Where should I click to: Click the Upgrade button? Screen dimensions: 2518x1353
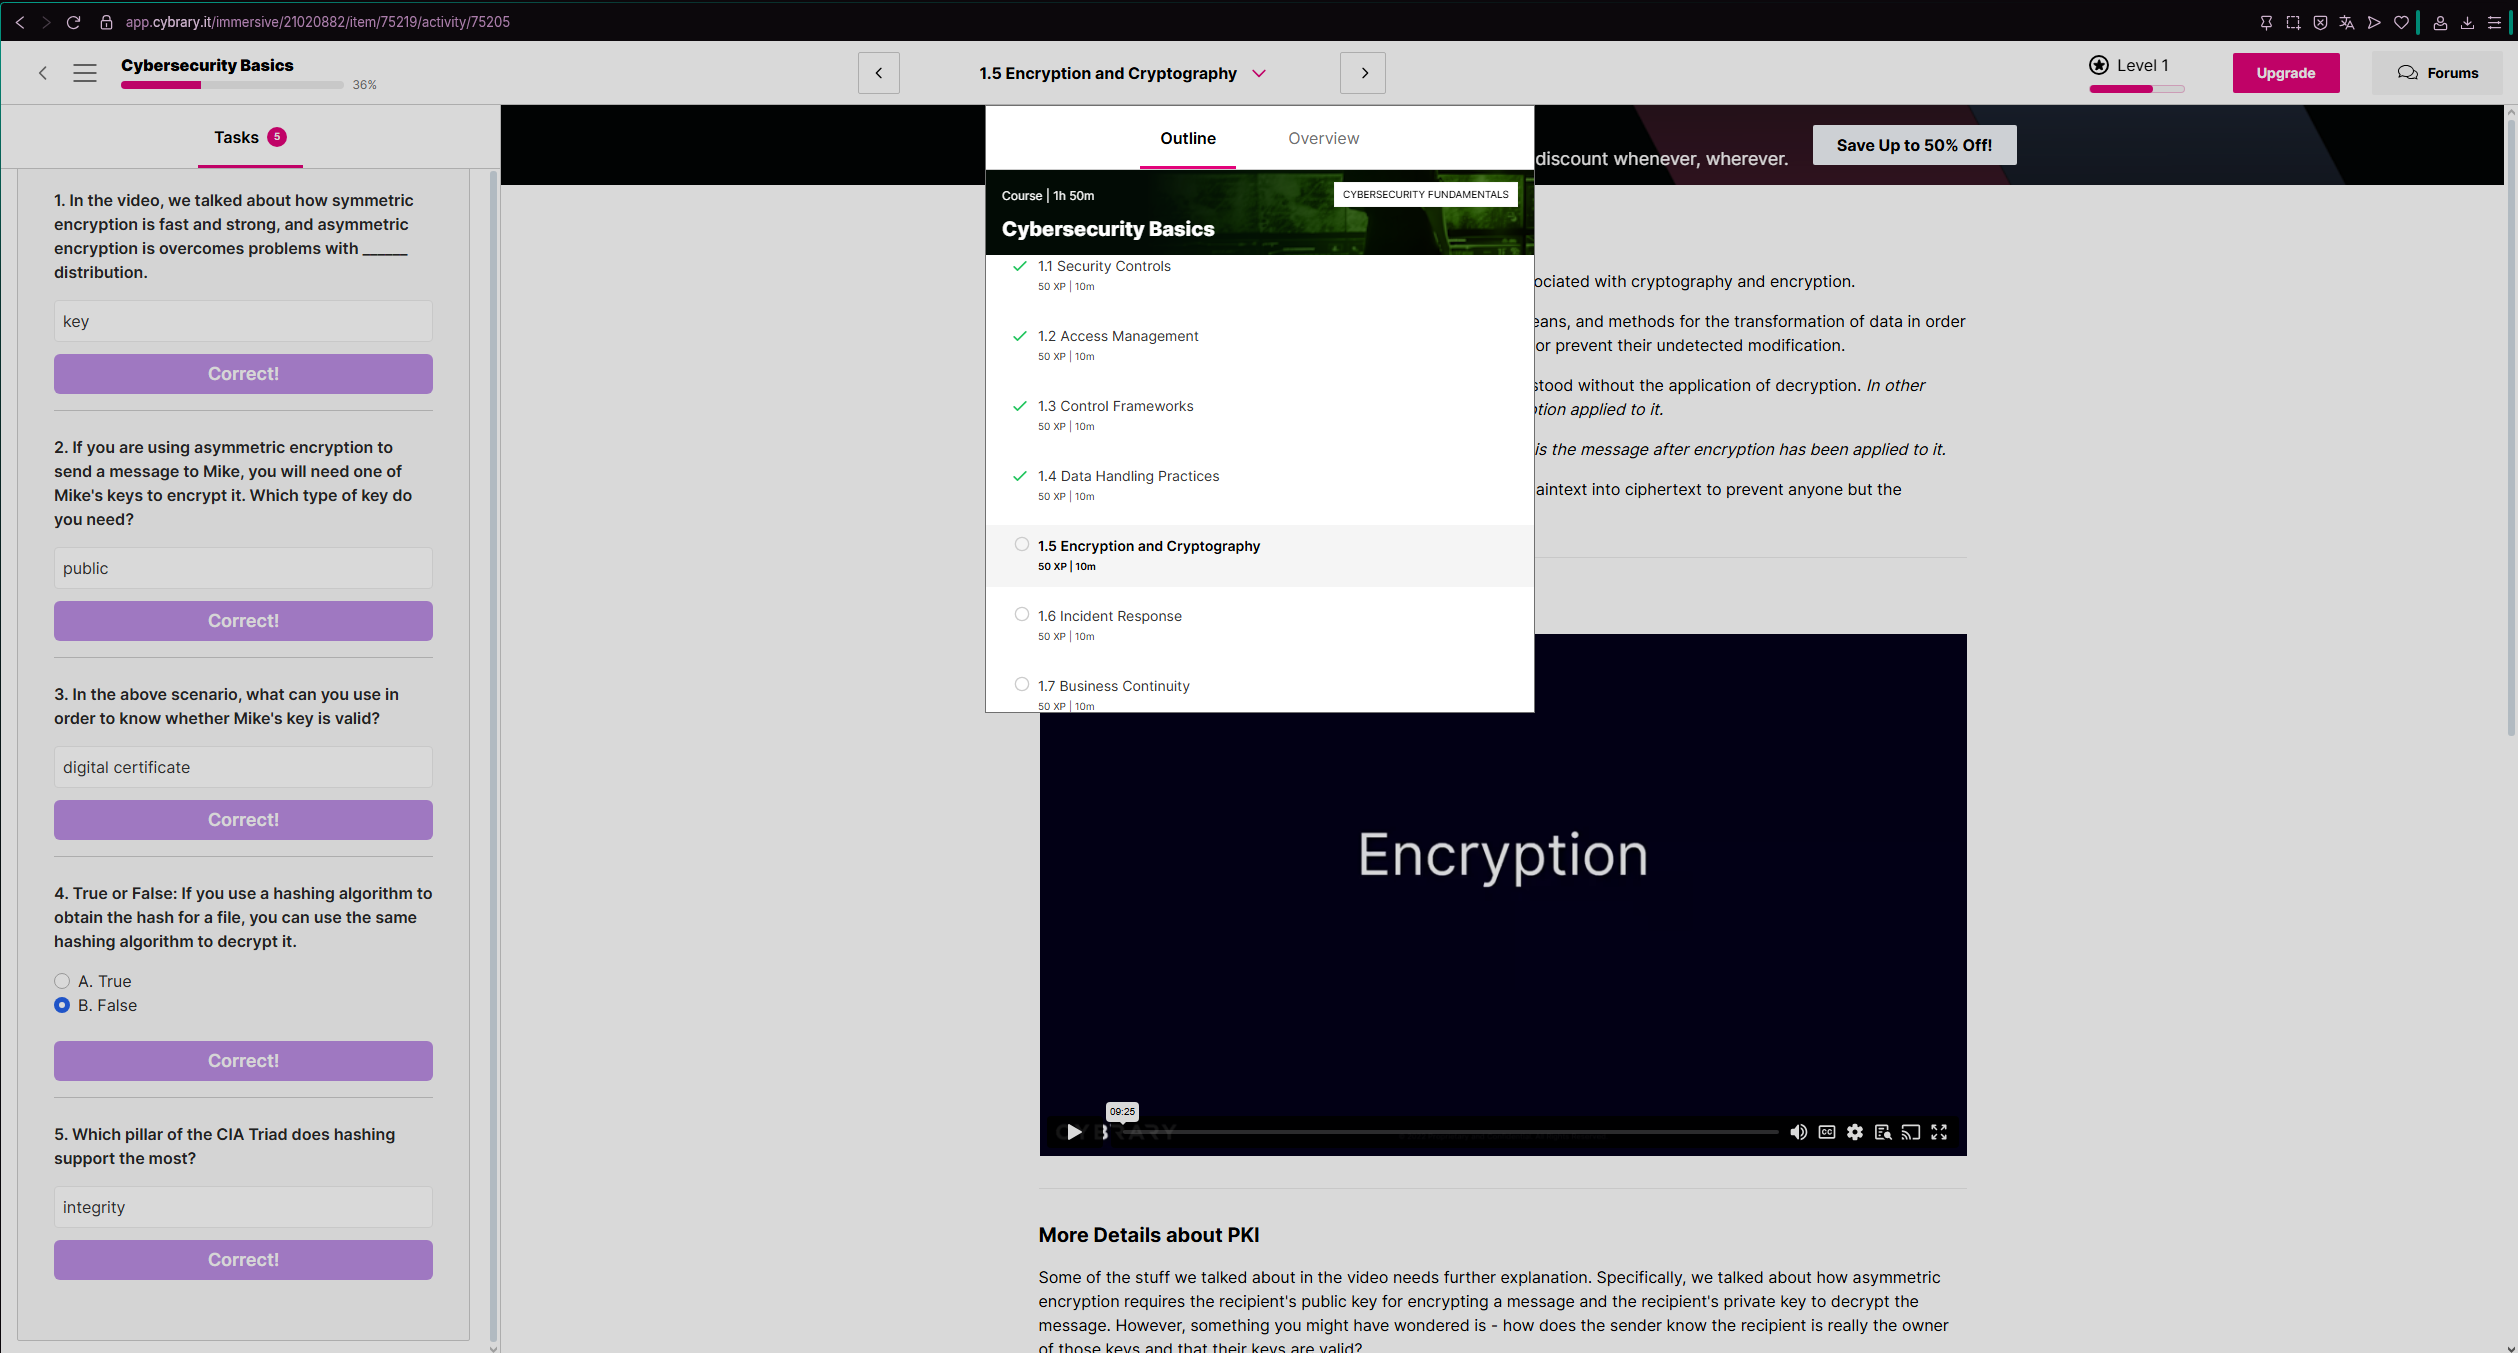(x=2285, y=73)
